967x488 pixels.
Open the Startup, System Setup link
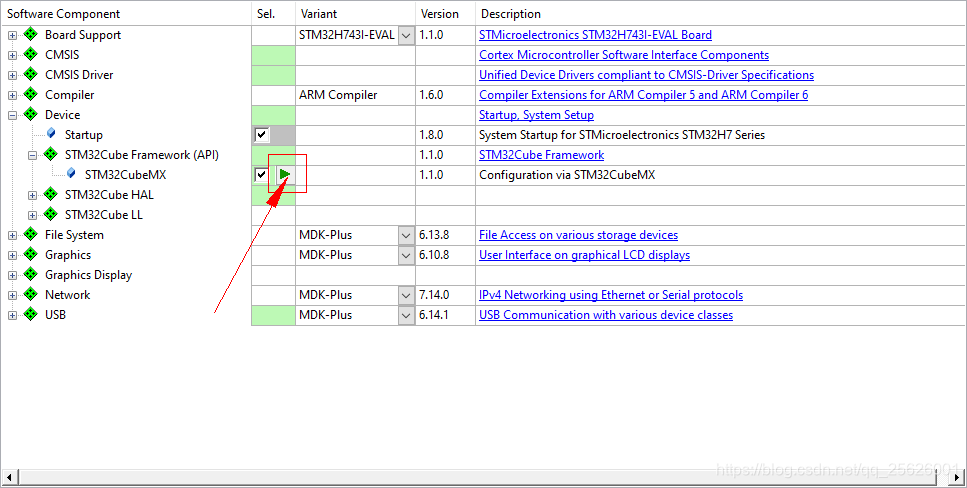[x=537, y=115]
